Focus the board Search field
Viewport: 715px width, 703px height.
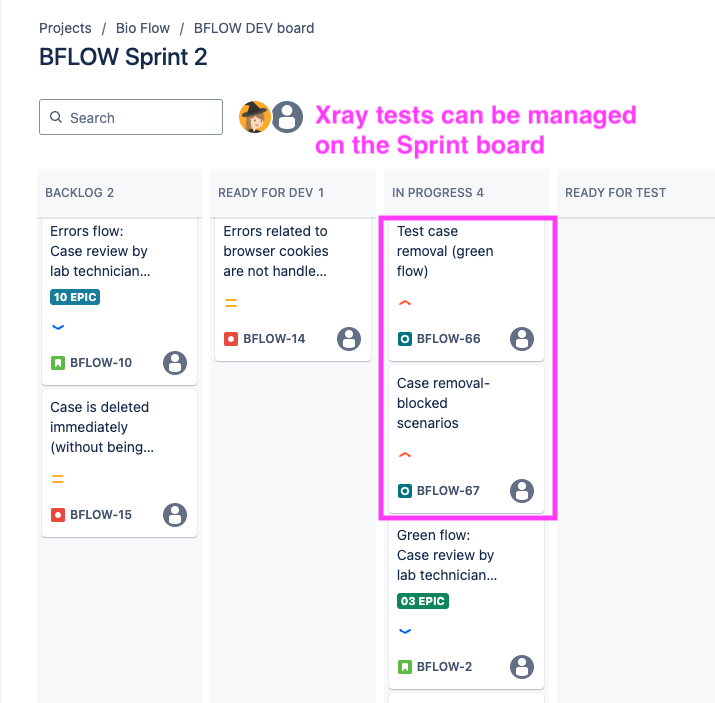point(131,117)
